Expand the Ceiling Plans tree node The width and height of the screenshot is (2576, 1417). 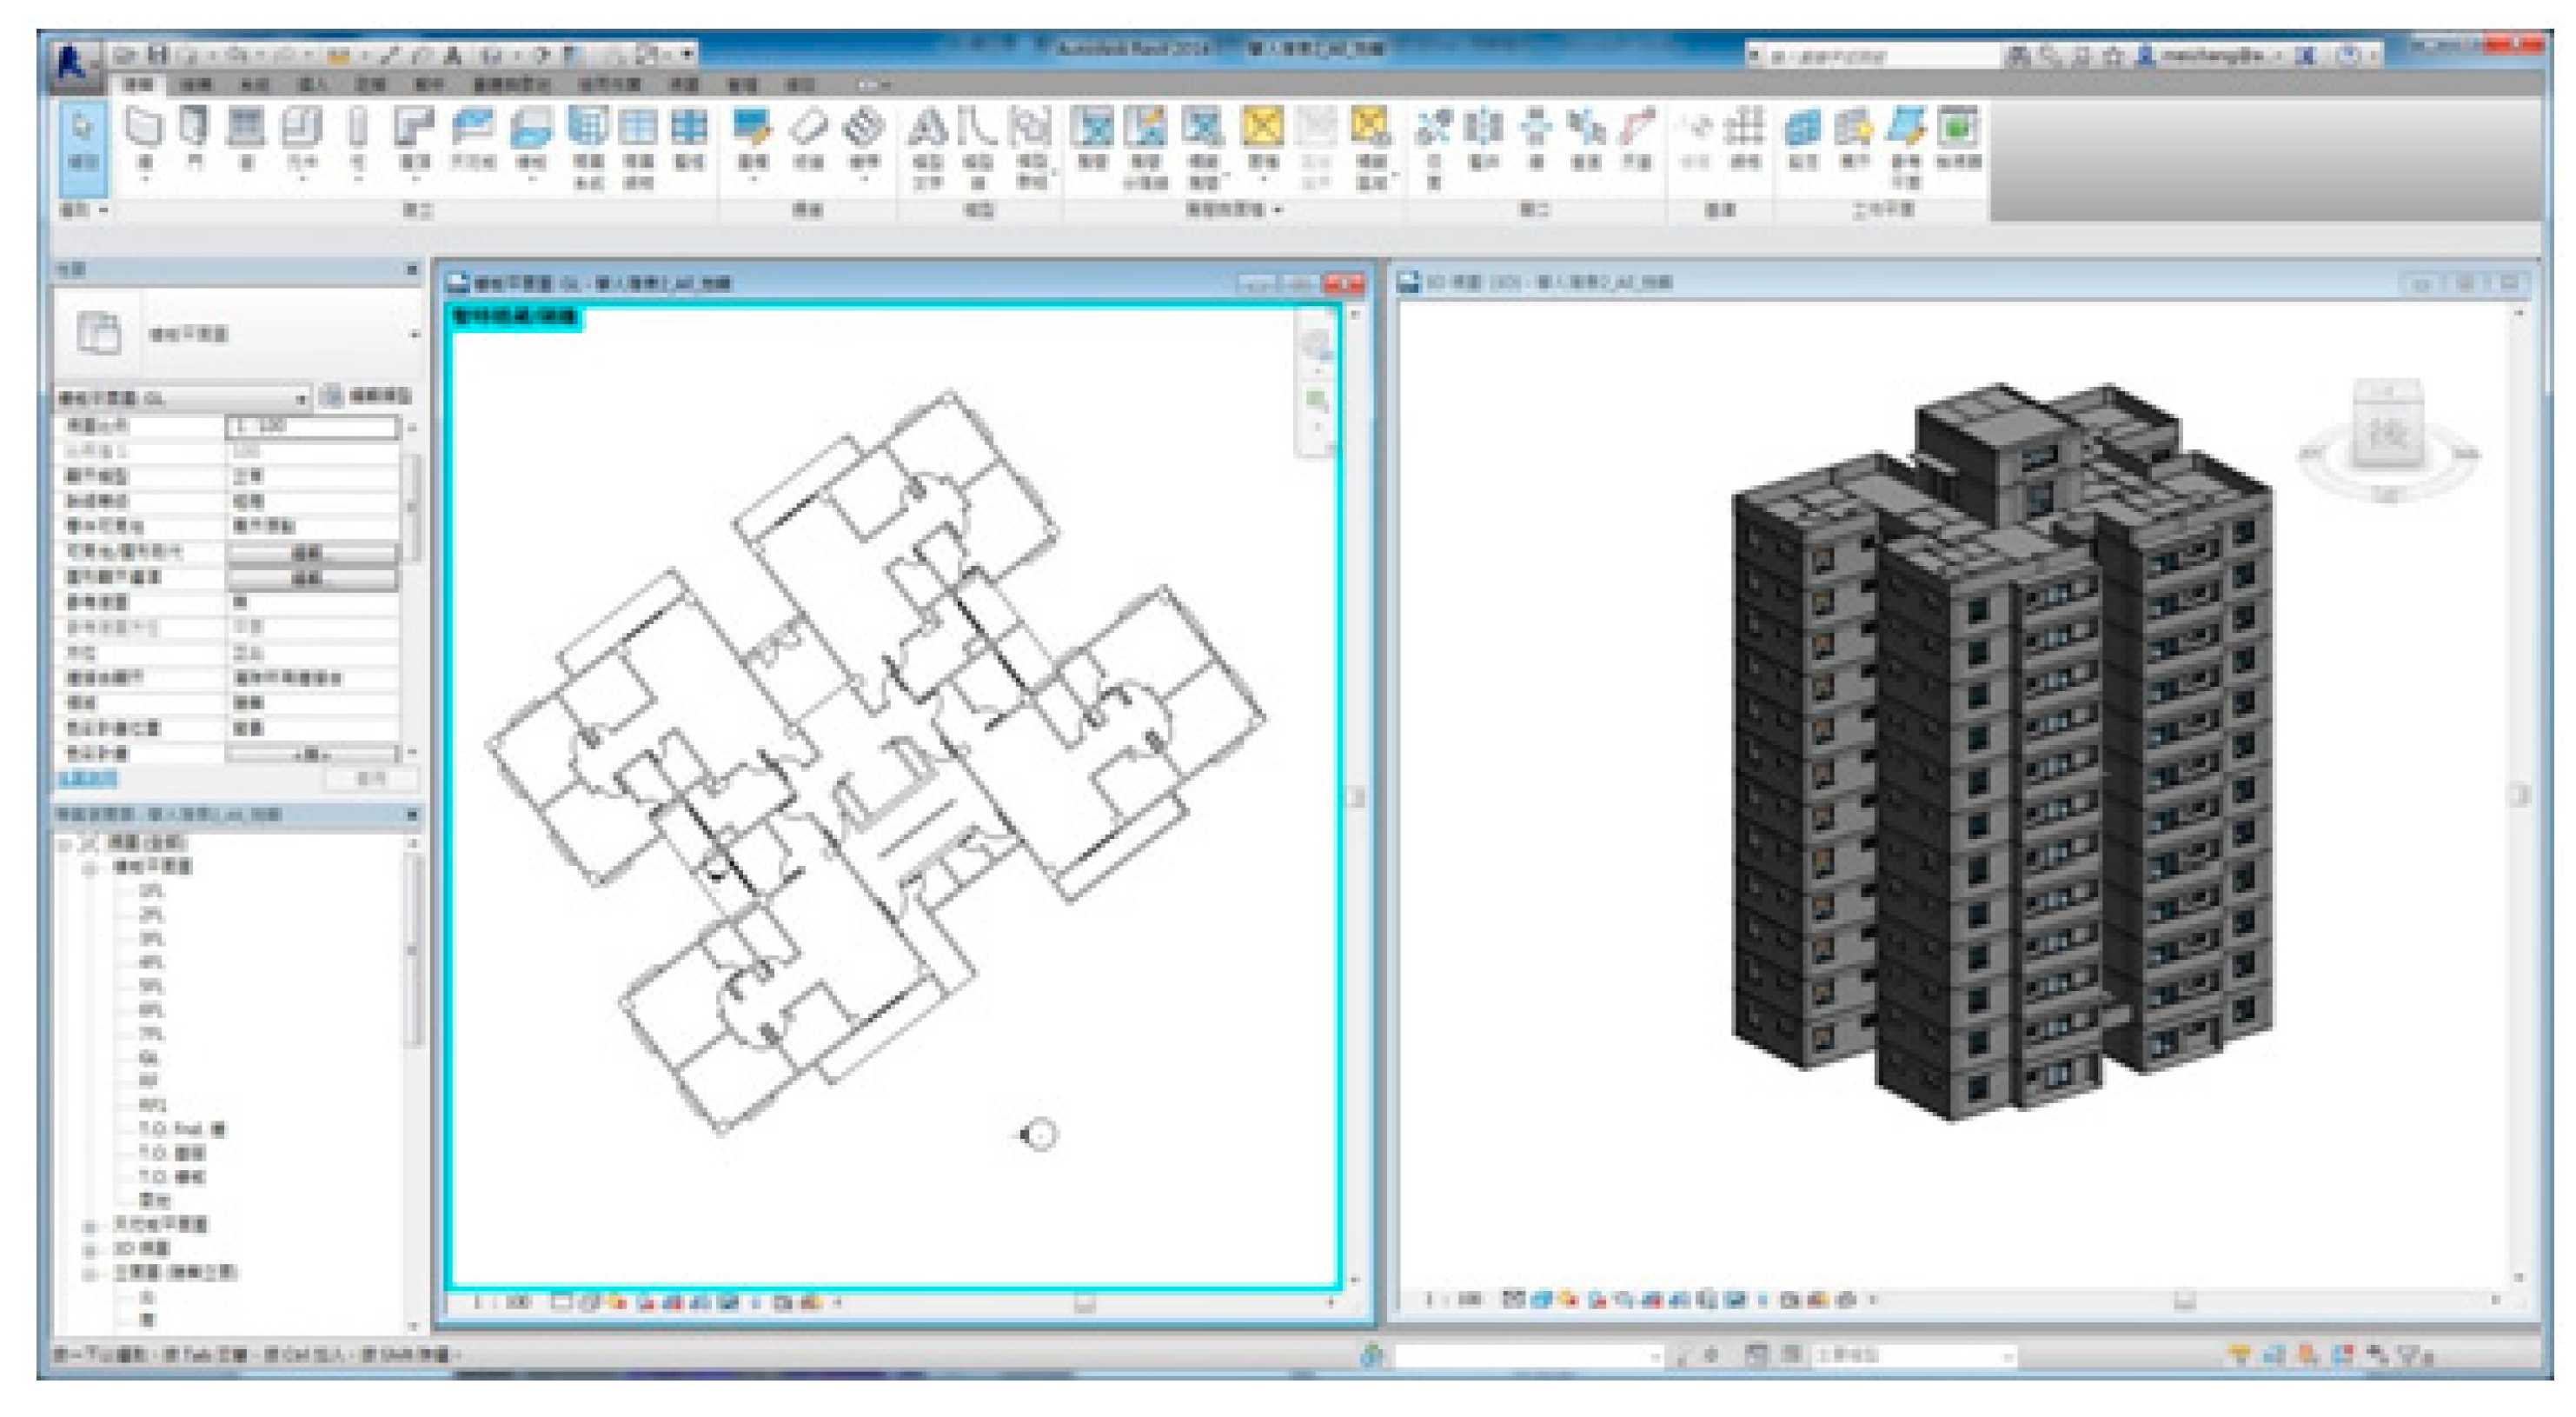90,1224
